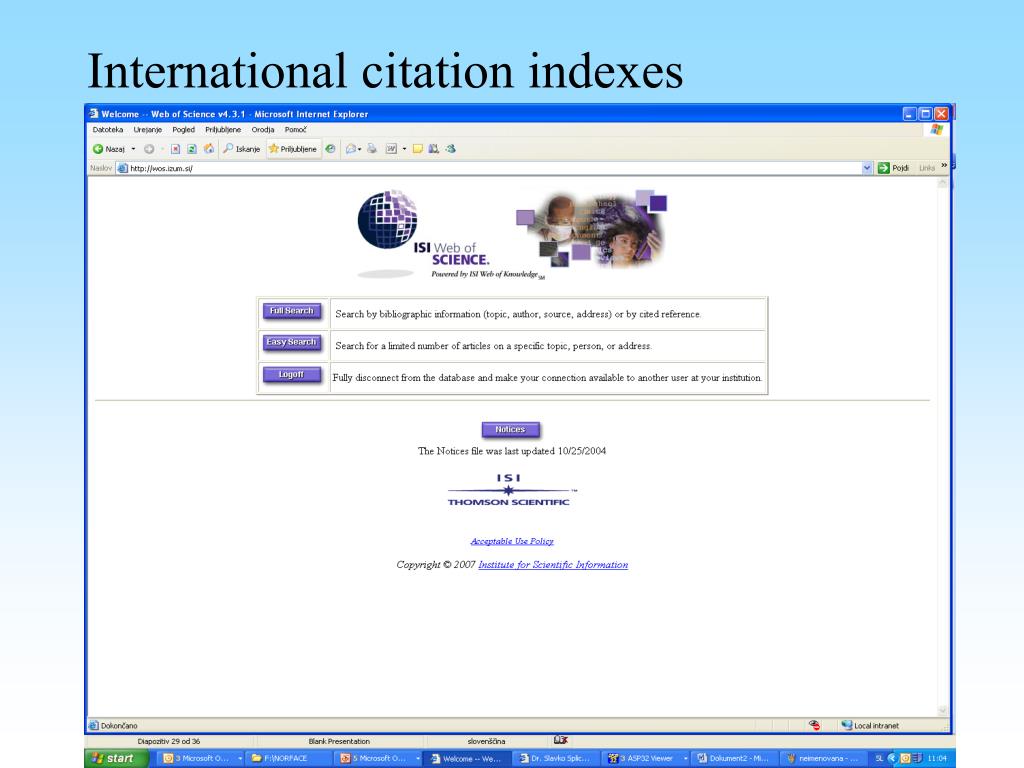The height and width of the screenshot is (768, 1024).
Task: Click the 11:04 system tray clock
Action: coord(937,758)
